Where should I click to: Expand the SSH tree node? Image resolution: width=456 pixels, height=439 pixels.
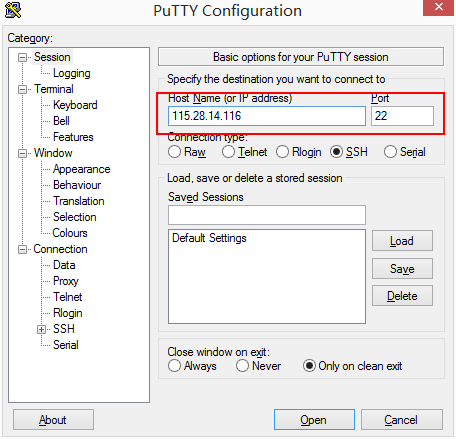tap(41, 329)
